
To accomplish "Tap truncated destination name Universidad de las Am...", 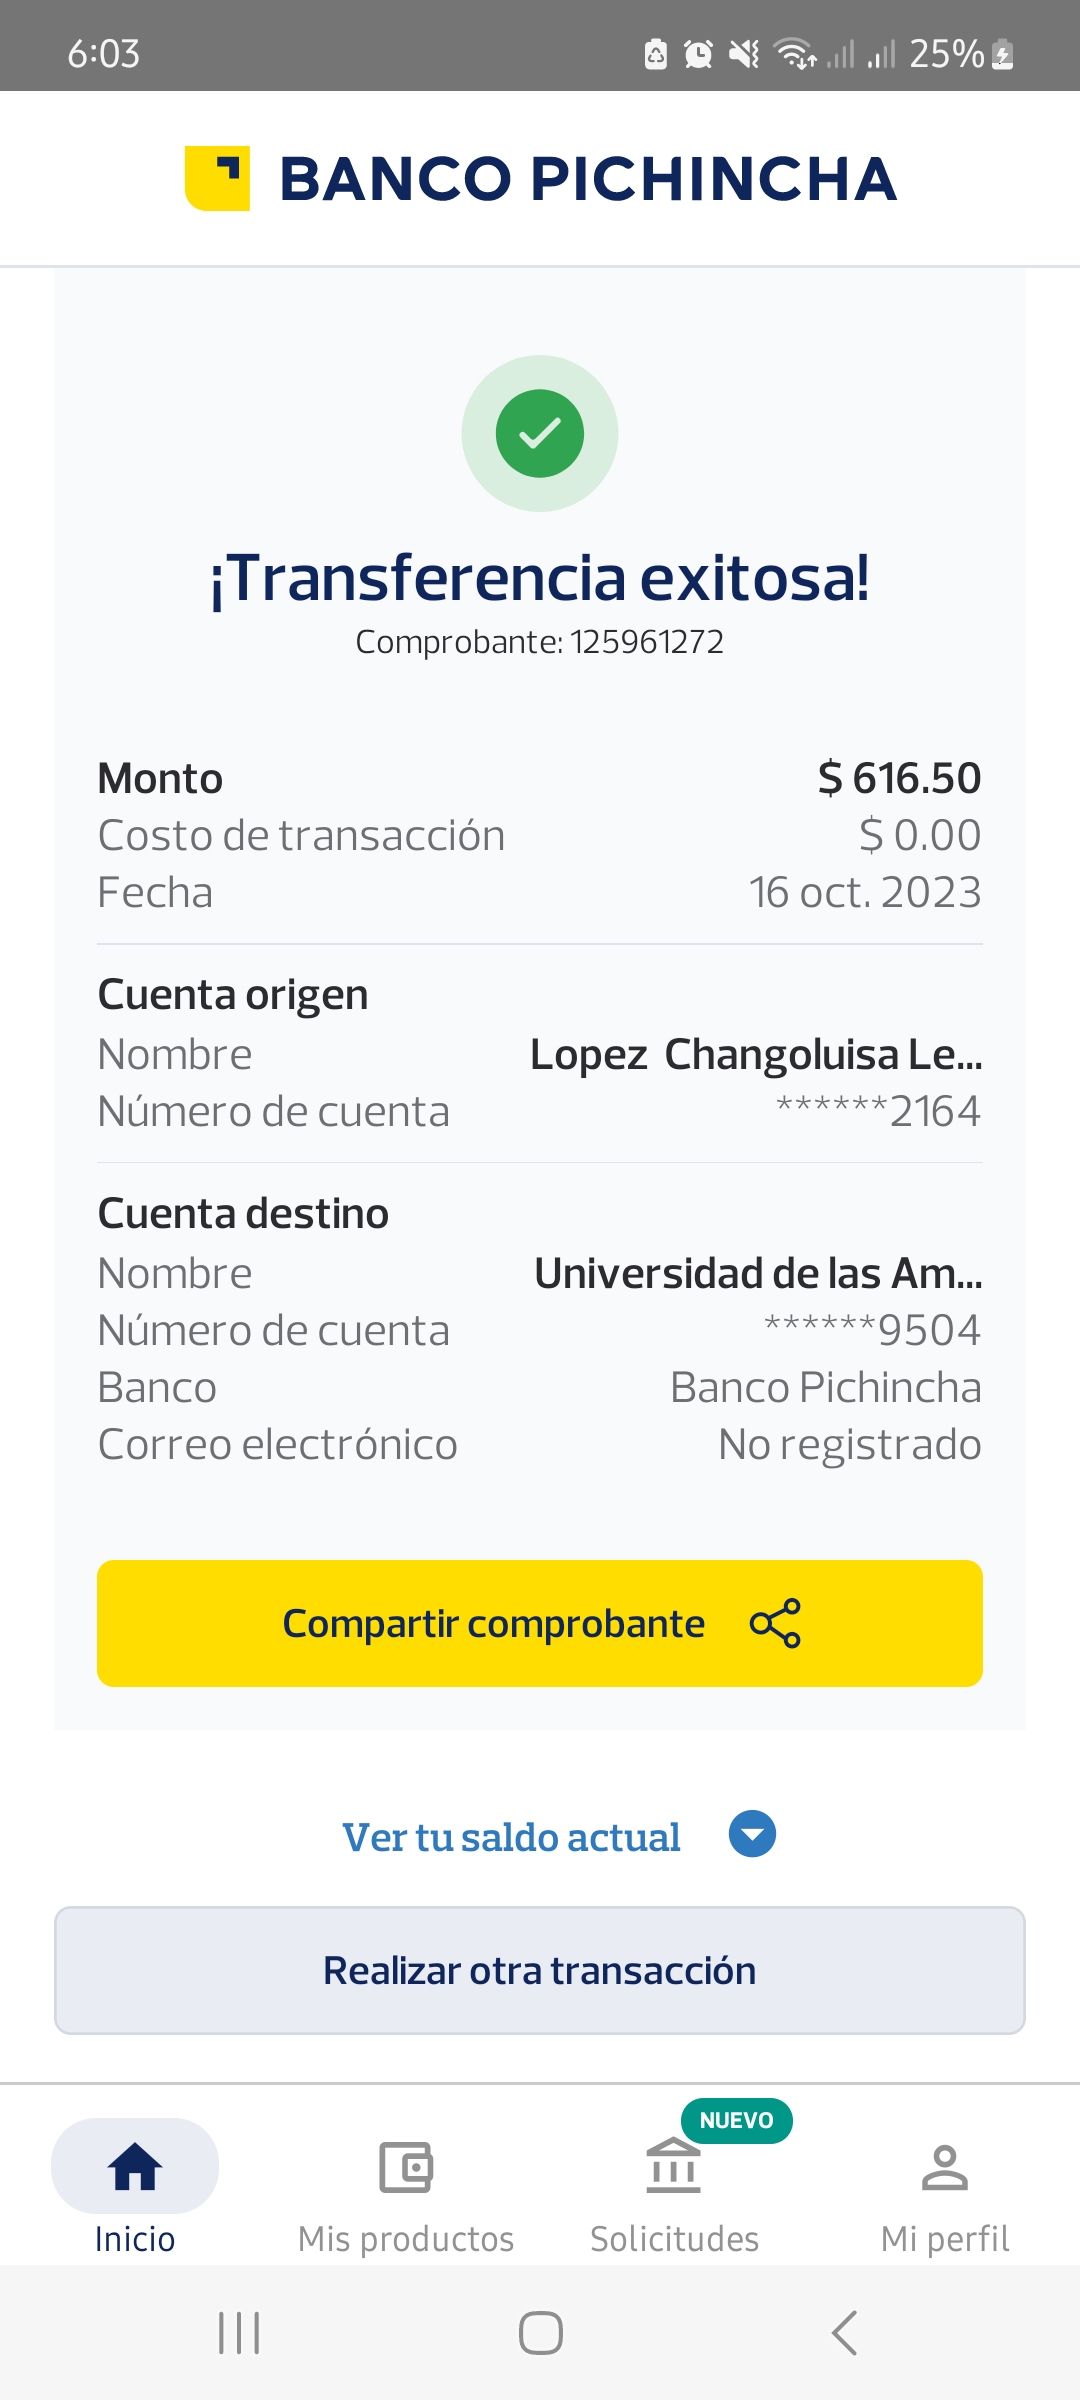I will tap(758, 1273).
